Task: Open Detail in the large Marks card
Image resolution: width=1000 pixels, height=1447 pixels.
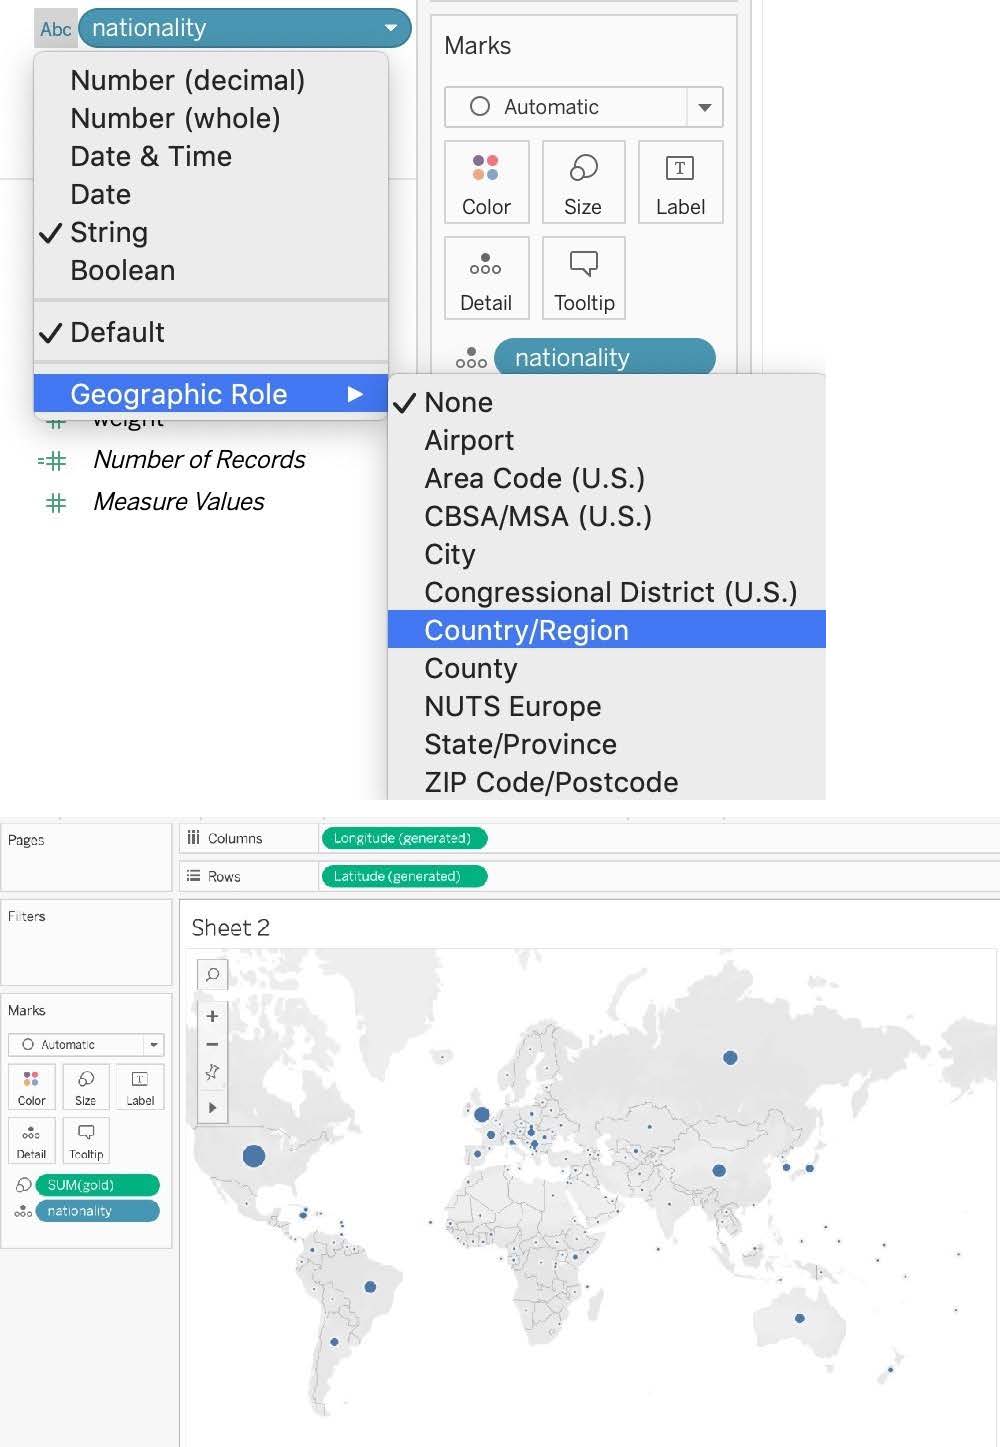Action: [x=486, y=278]
